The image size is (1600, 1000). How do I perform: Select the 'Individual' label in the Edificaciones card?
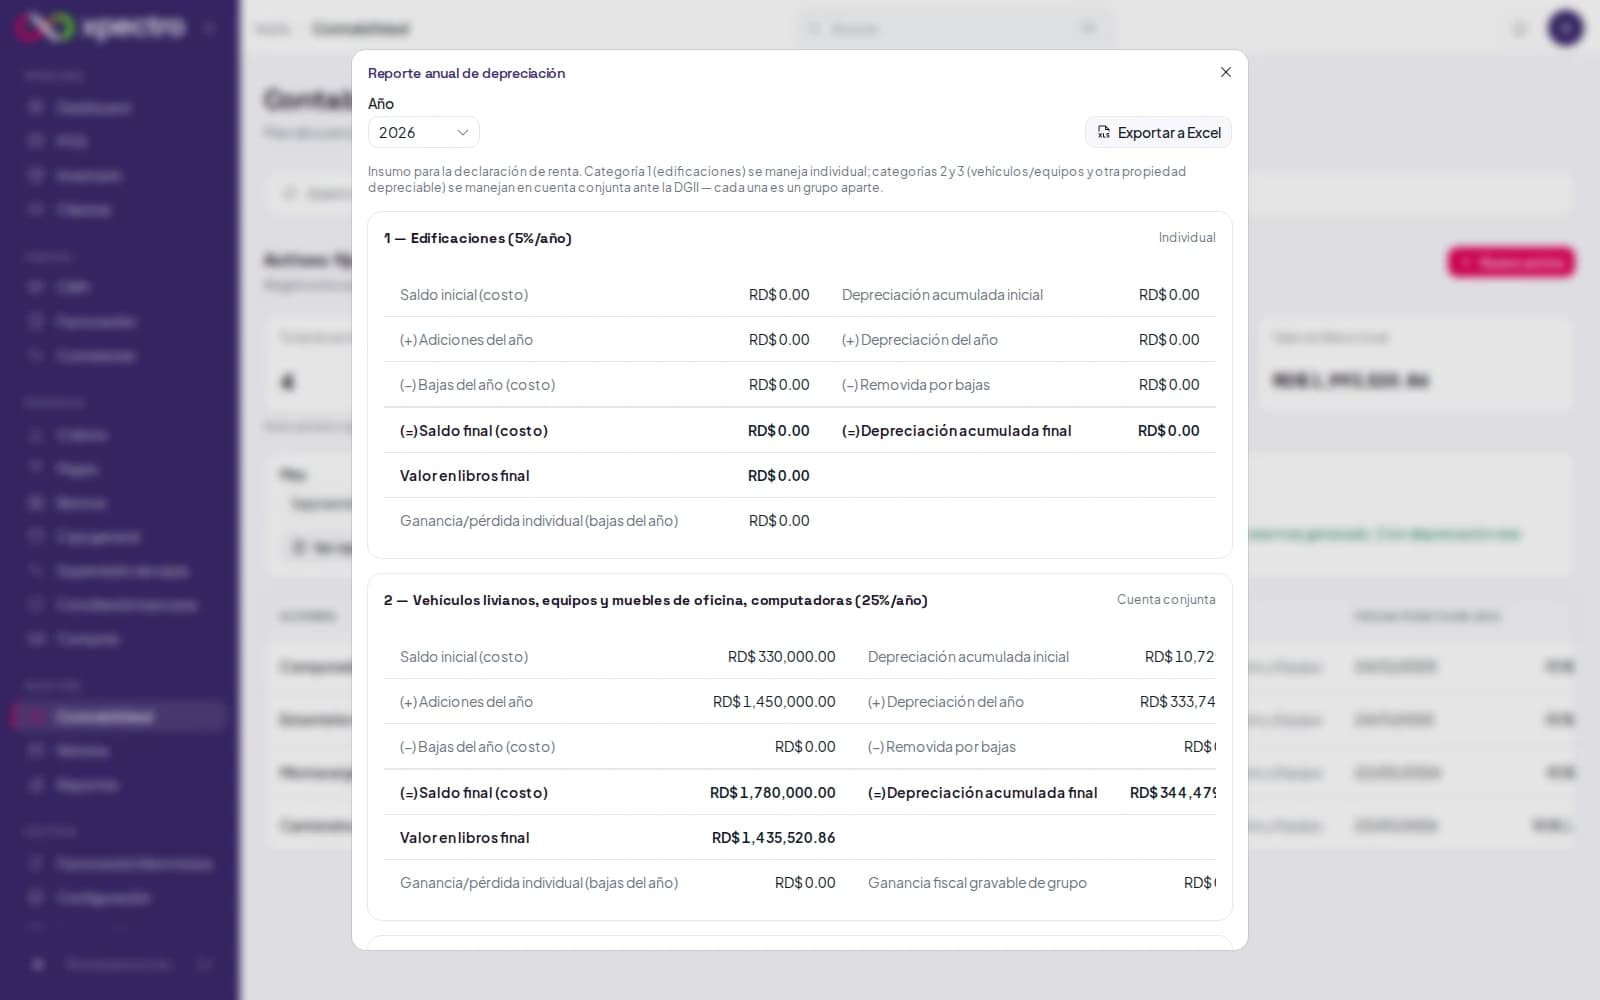coord(1187,237)
